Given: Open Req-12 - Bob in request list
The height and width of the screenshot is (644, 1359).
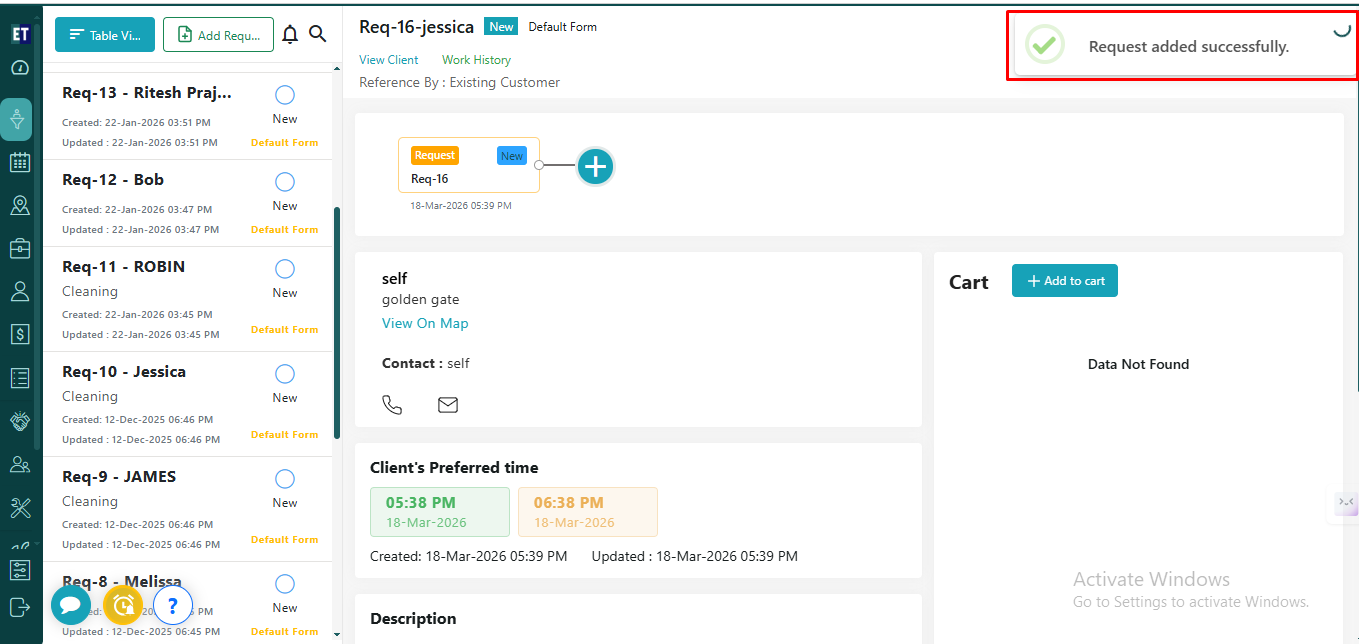Looking at the screenshot, I should pyautogui.click(x=113, y=180).
